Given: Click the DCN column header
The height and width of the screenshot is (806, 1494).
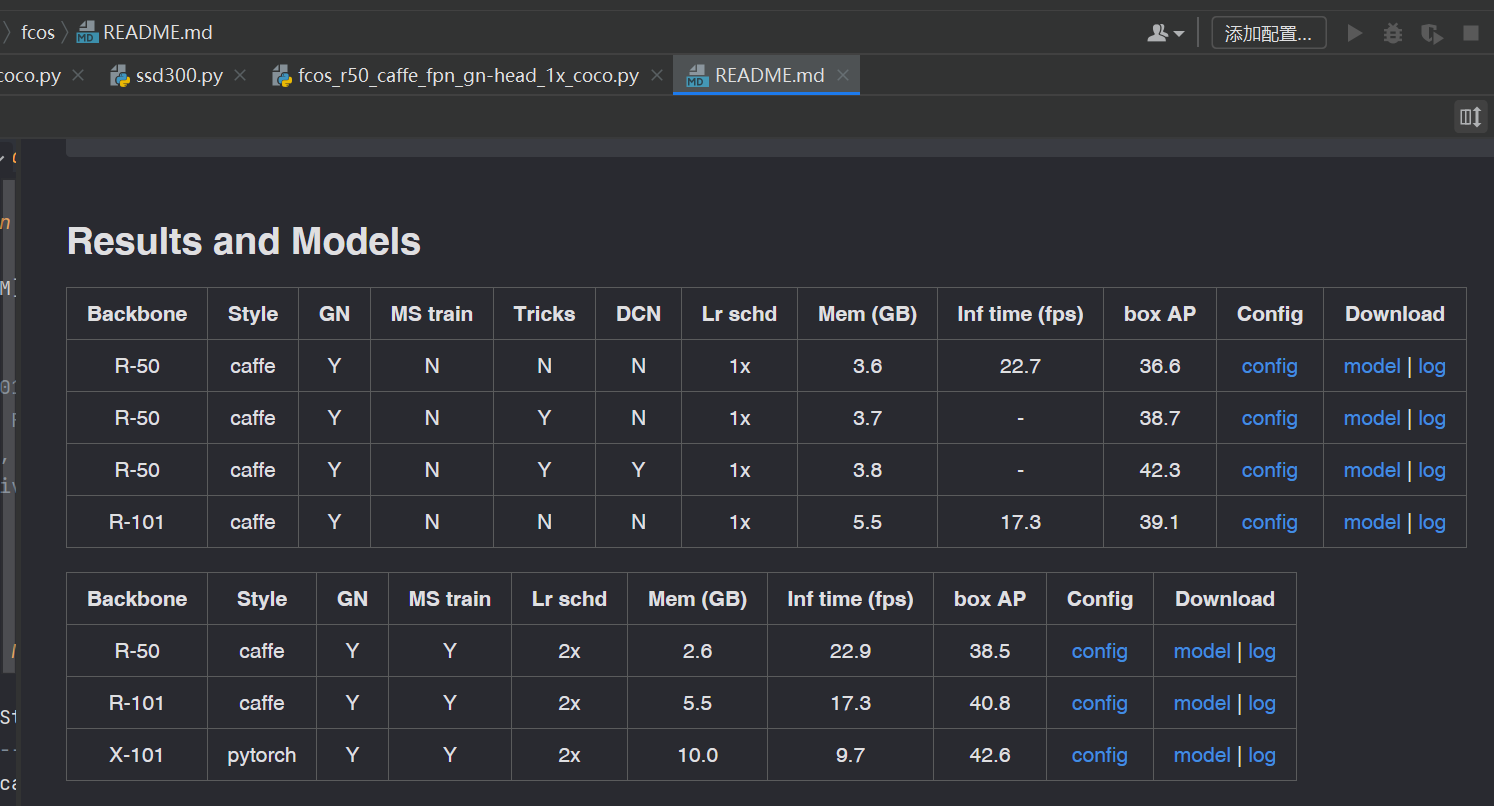Looking at the screenshot, I should click(638, 314).
